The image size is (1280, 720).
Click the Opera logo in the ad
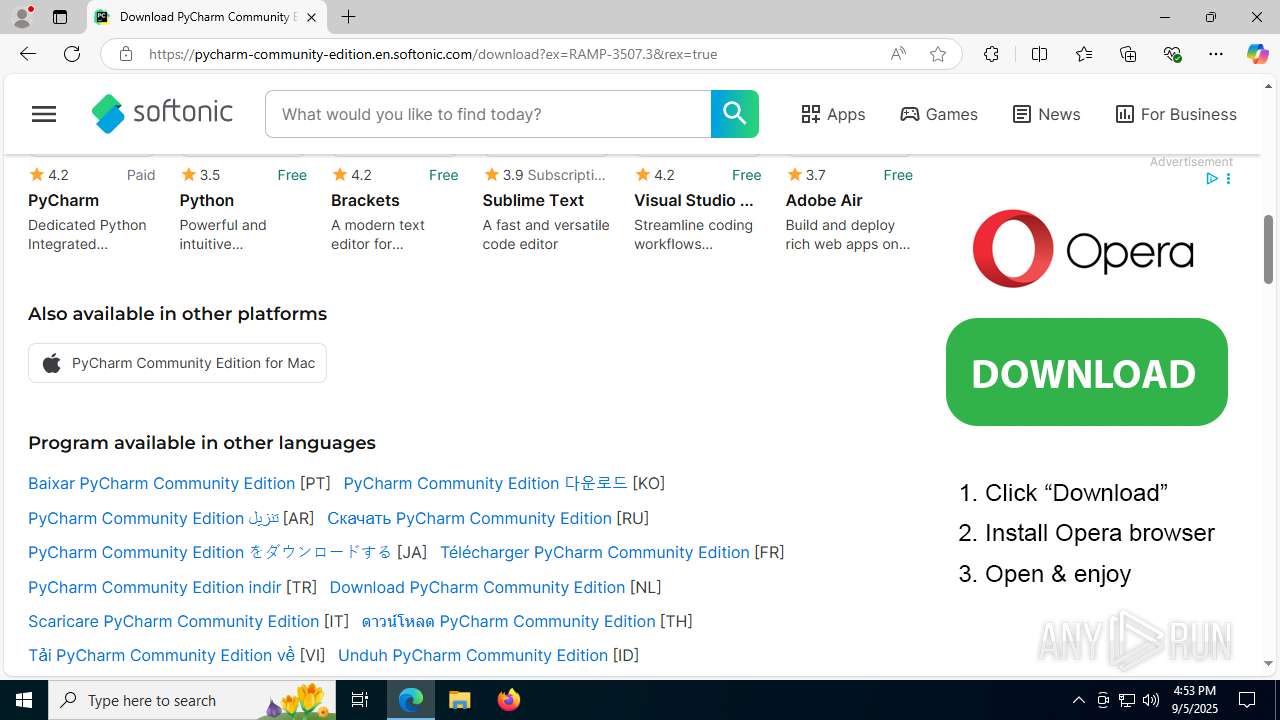(1083, 248)
